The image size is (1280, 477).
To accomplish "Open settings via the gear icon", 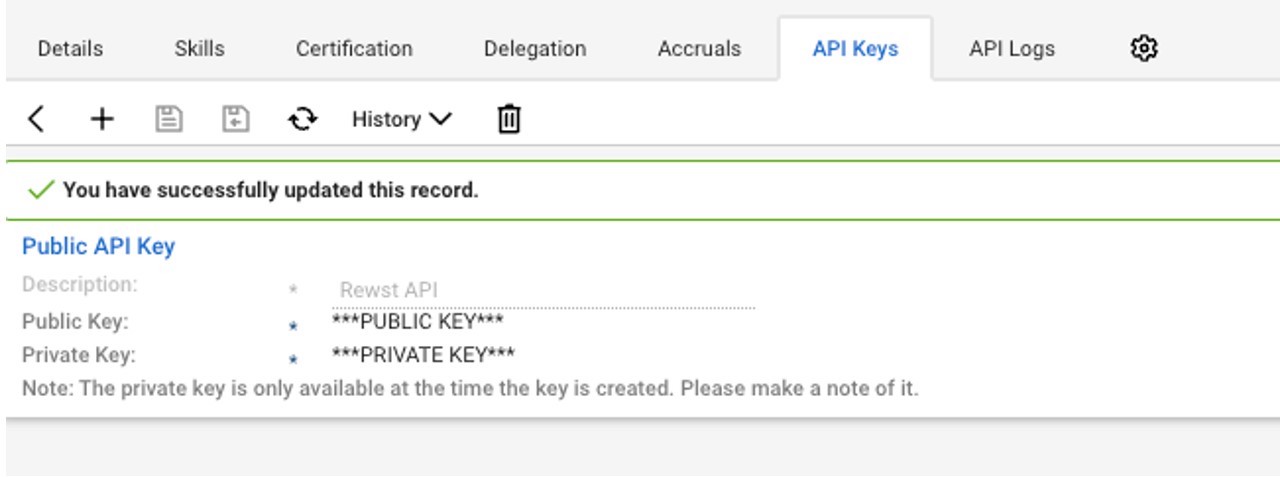I will tap(1144, 48).
